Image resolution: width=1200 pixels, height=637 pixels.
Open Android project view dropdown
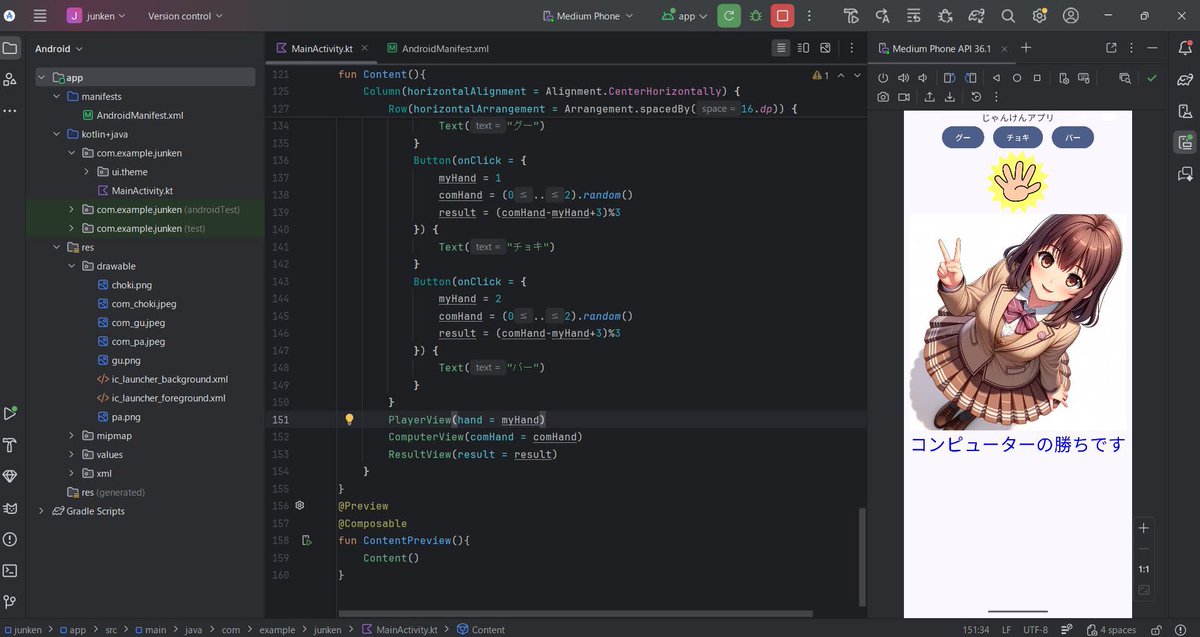pos(58,49)
